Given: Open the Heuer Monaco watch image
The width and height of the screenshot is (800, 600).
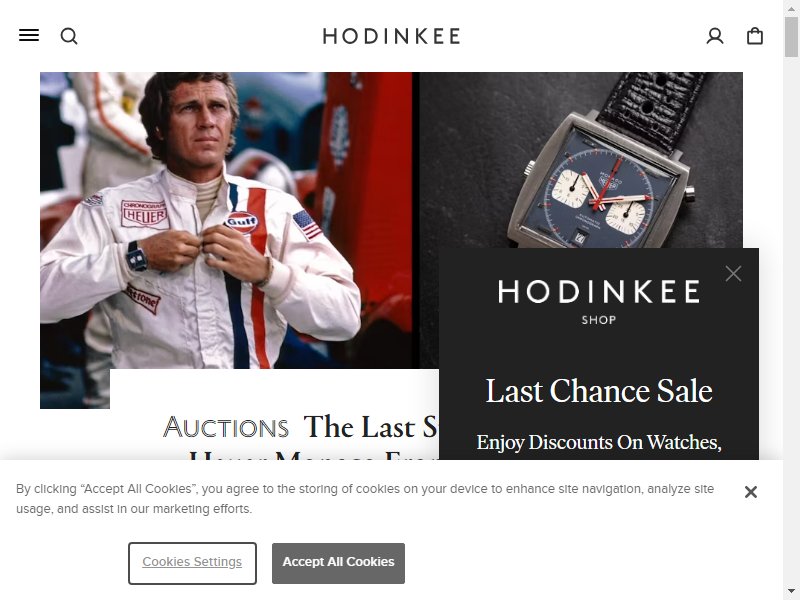Looking at the screenshot, I should pyautogui.click(x=581, y=160).
